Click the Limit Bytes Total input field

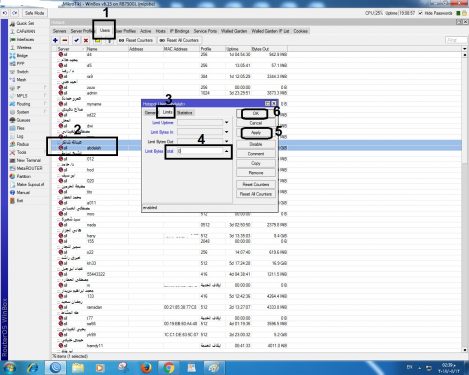199,151
